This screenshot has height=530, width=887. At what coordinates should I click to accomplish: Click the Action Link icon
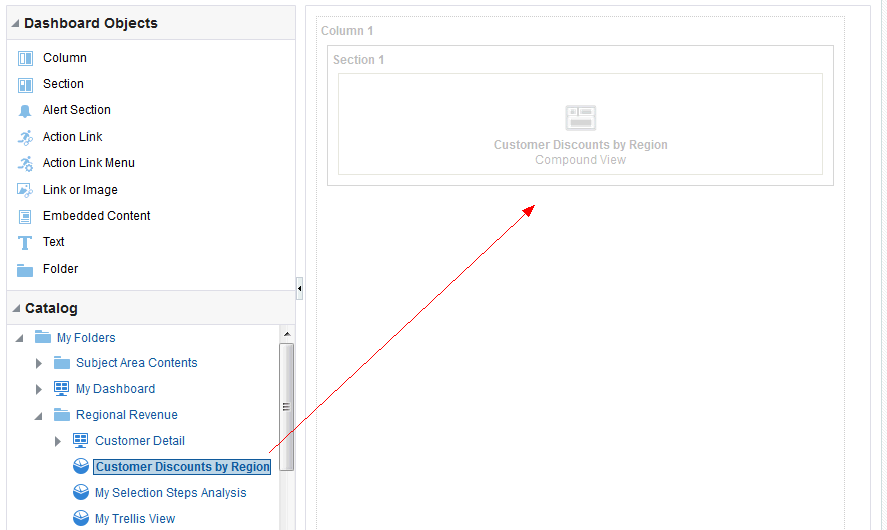(x=25, y=137)
